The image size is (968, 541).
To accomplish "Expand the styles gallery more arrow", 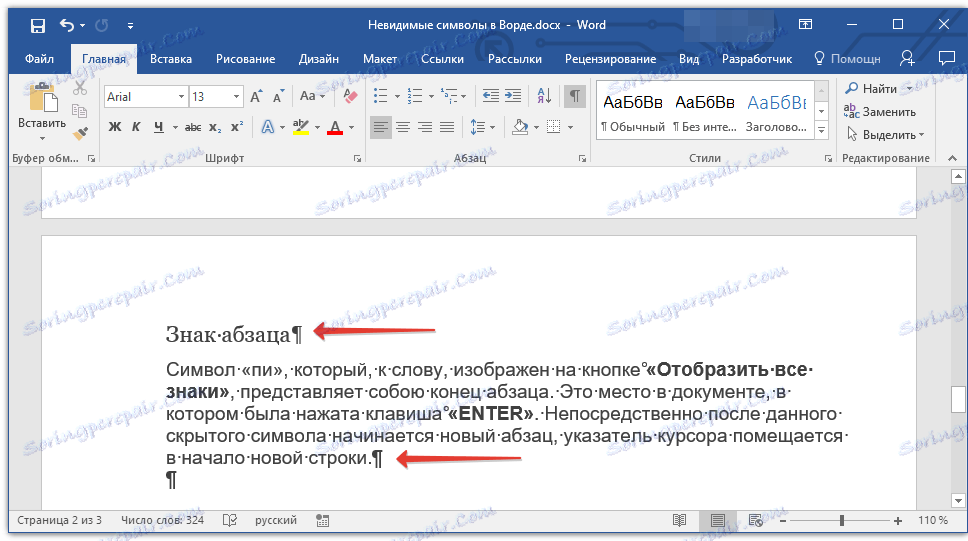I will click(821, 130).
